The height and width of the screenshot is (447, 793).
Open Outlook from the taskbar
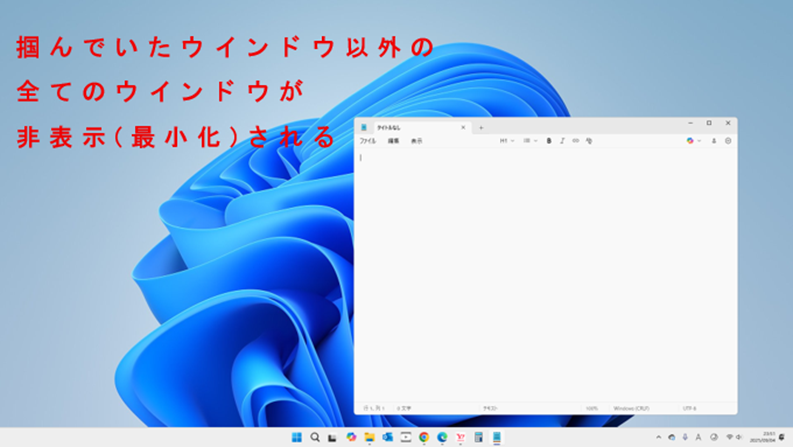[387, 437]
